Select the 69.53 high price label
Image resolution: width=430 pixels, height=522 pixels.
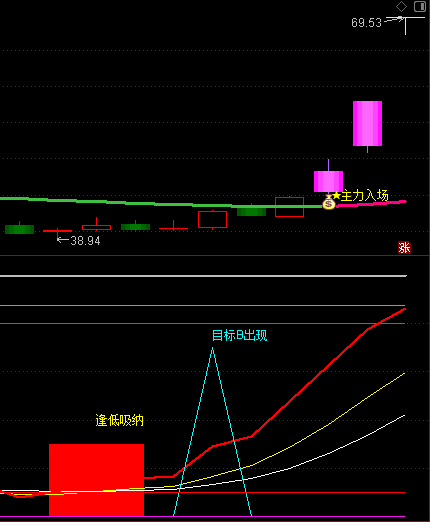[x=366, y=23]
